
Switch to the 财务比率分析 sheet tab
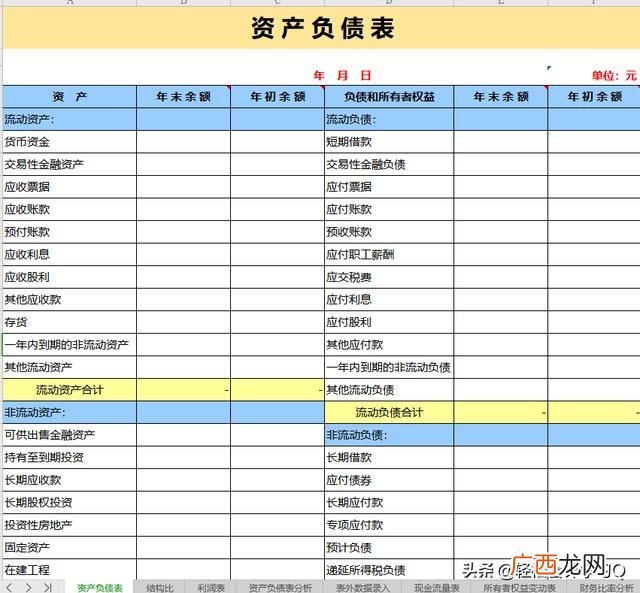(606, 588)
